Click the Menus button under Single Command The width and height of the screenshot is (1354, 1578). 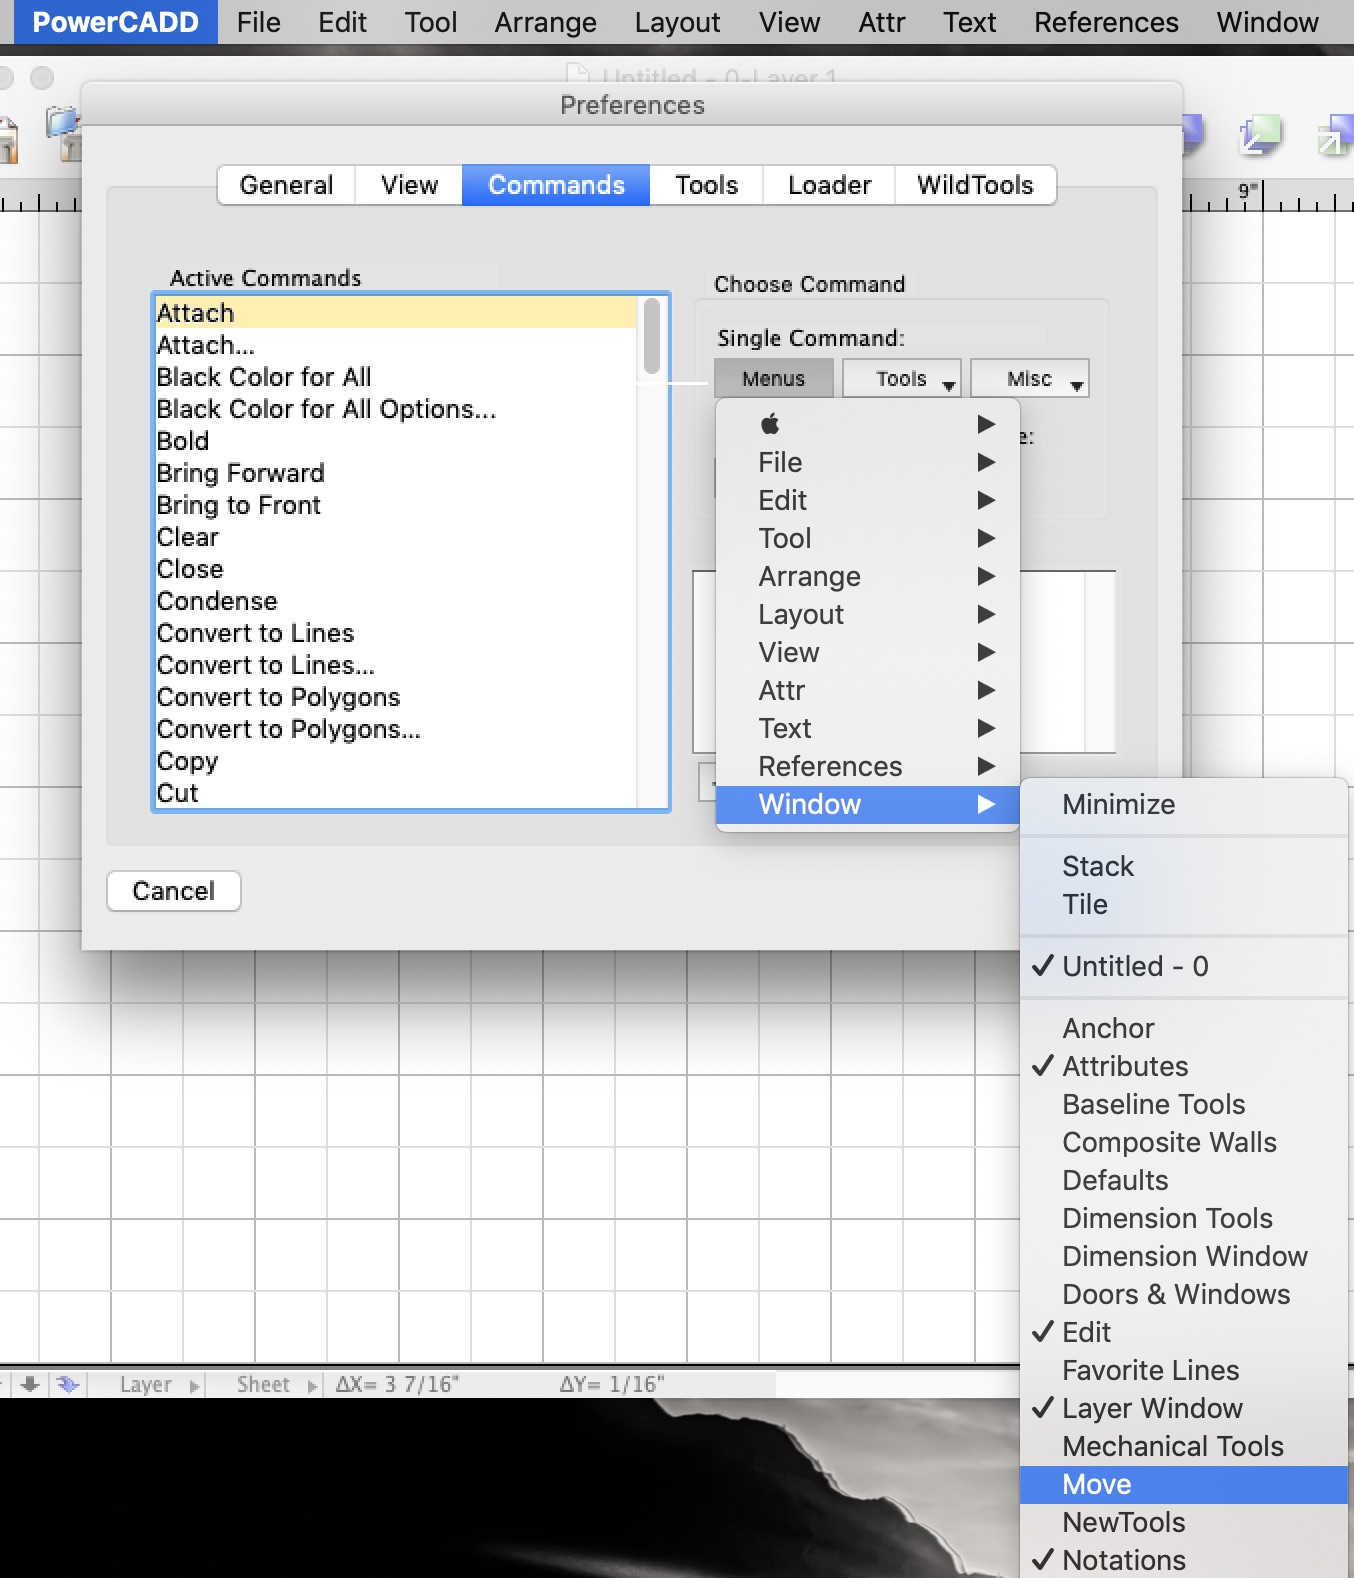pyautogui.click(x=774, y=379)
